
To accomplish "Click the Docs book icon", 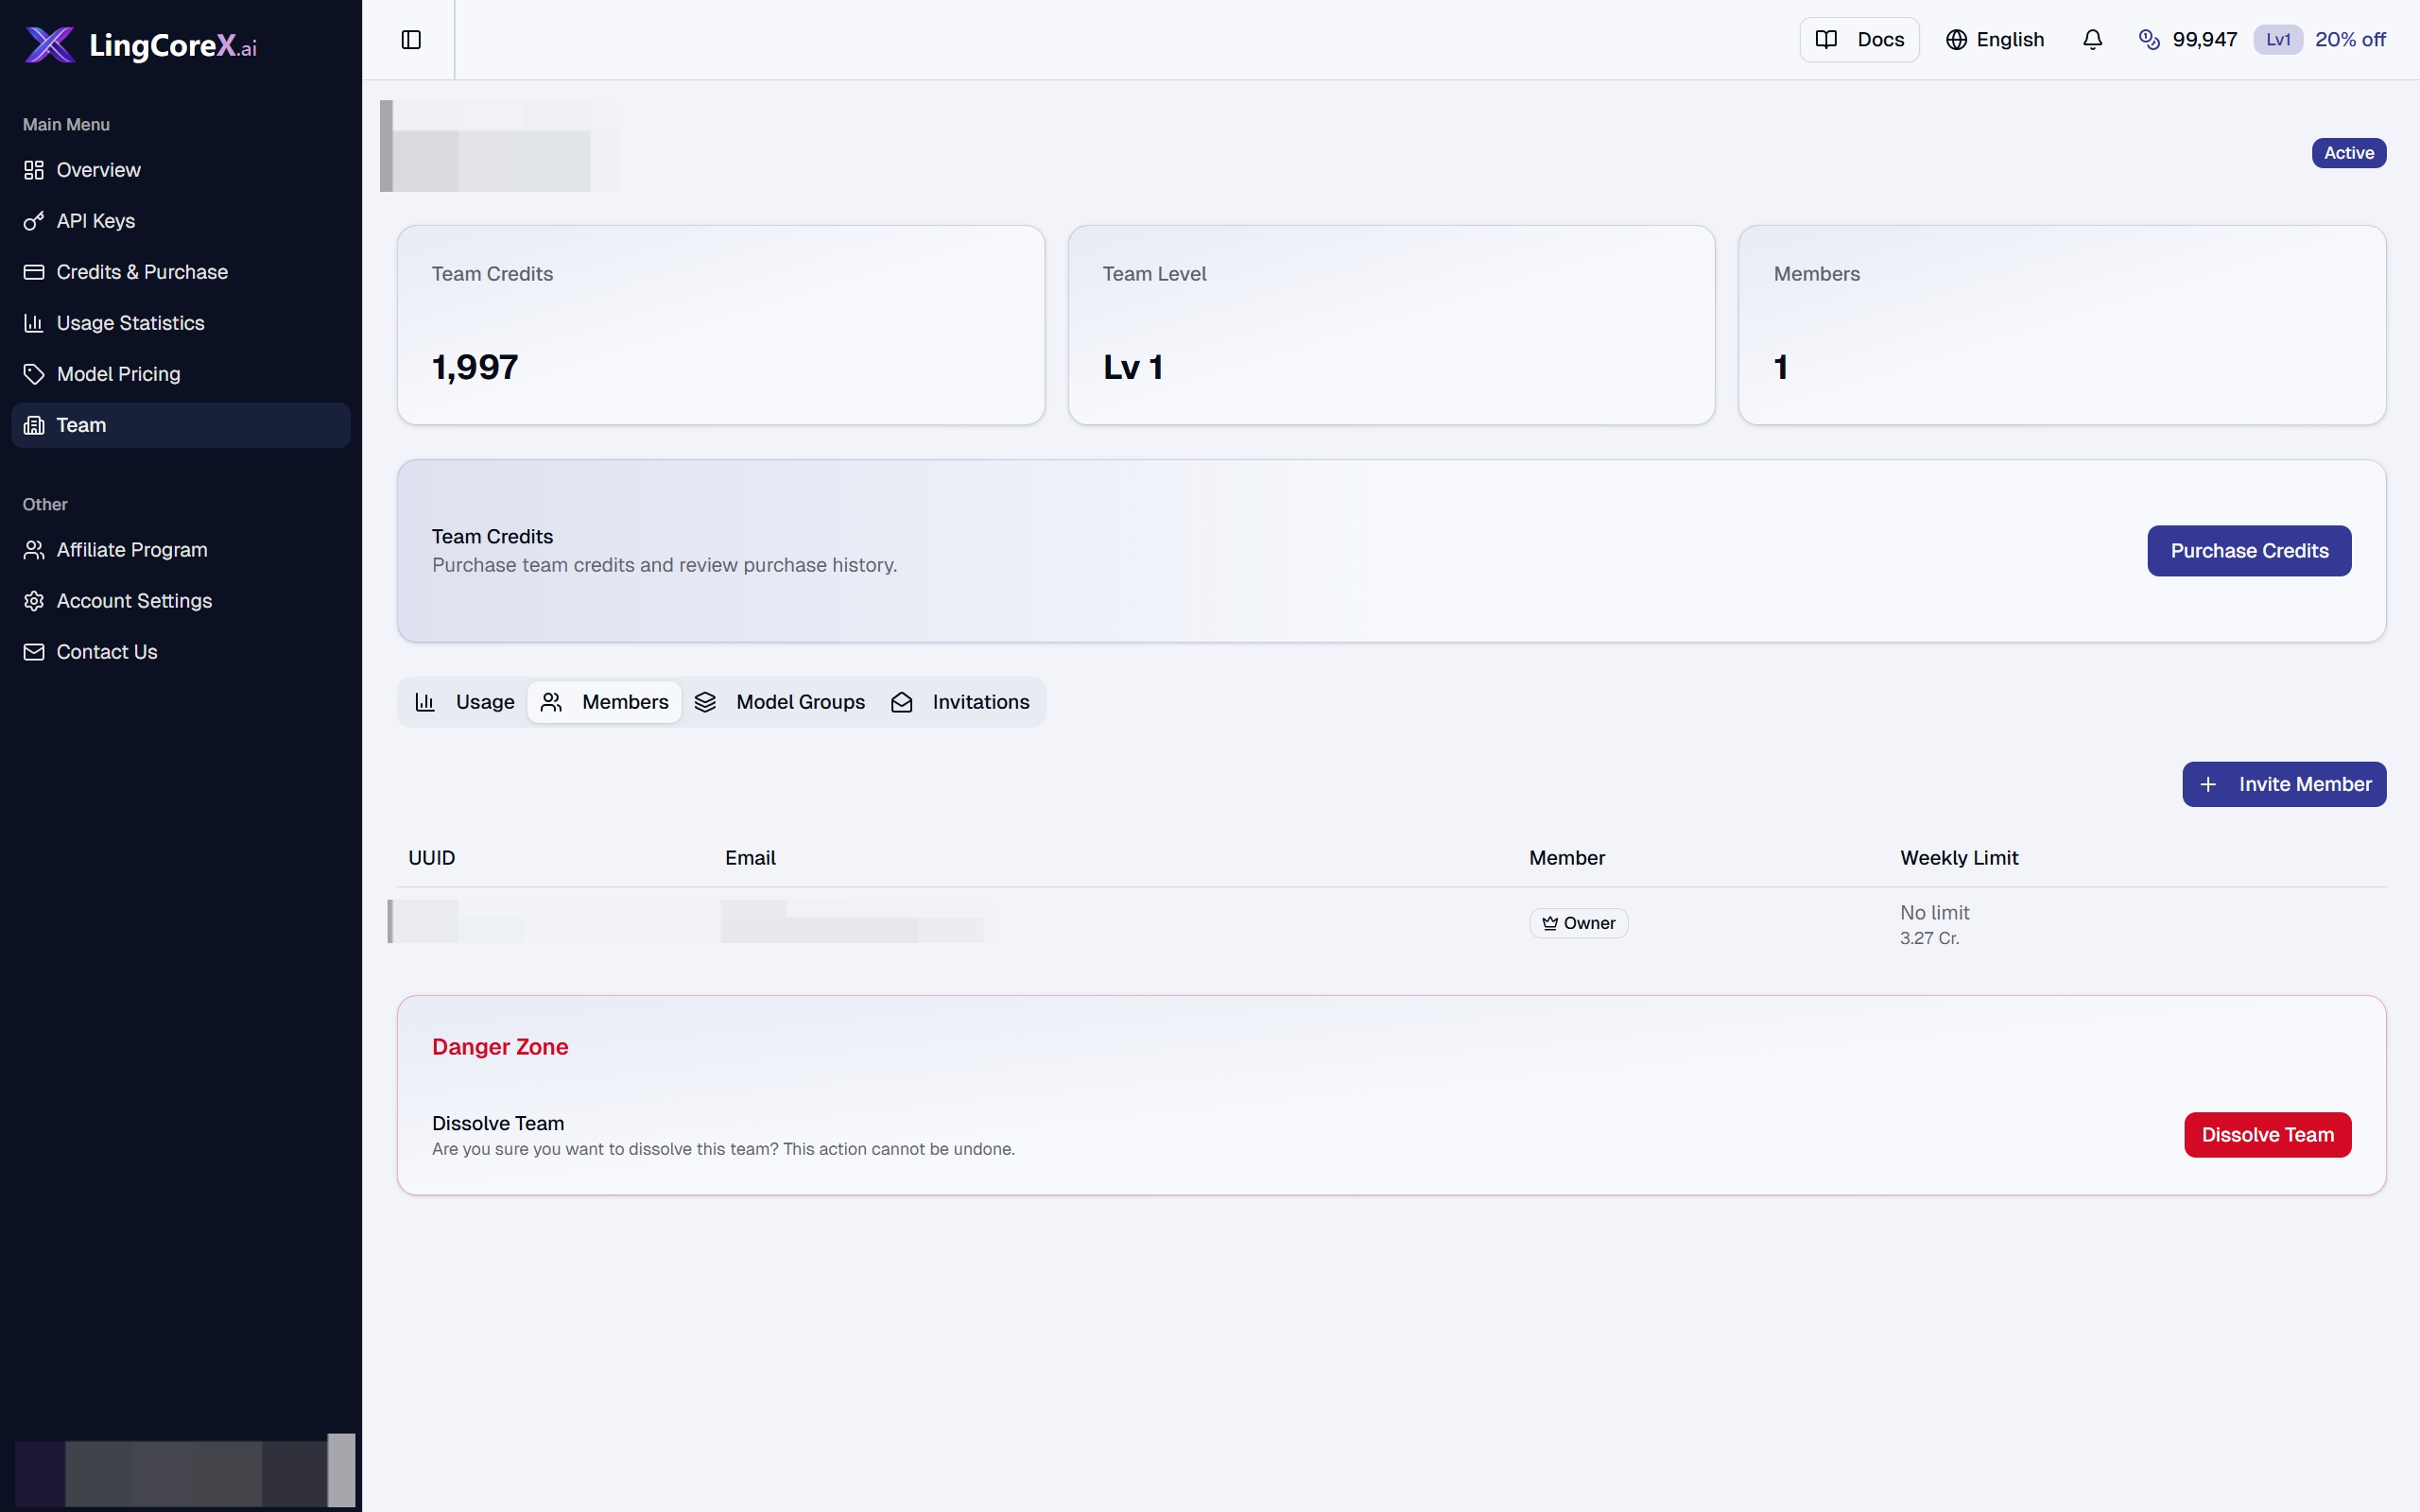I will 1826,40.
